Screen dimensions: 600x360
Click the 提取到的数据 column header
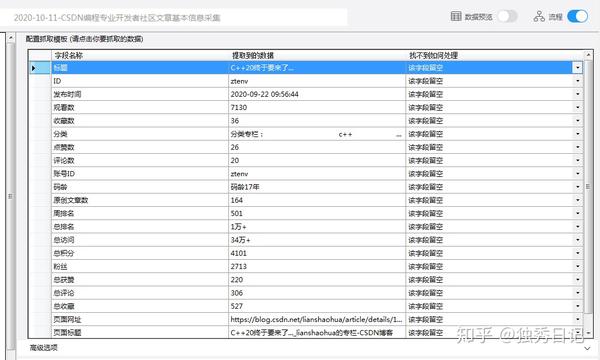pos(317,55)
